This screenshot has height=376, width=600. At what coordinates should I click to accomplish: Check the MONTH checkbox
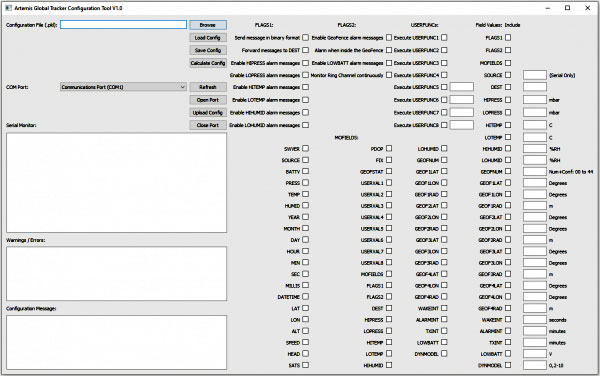(305, 228)
